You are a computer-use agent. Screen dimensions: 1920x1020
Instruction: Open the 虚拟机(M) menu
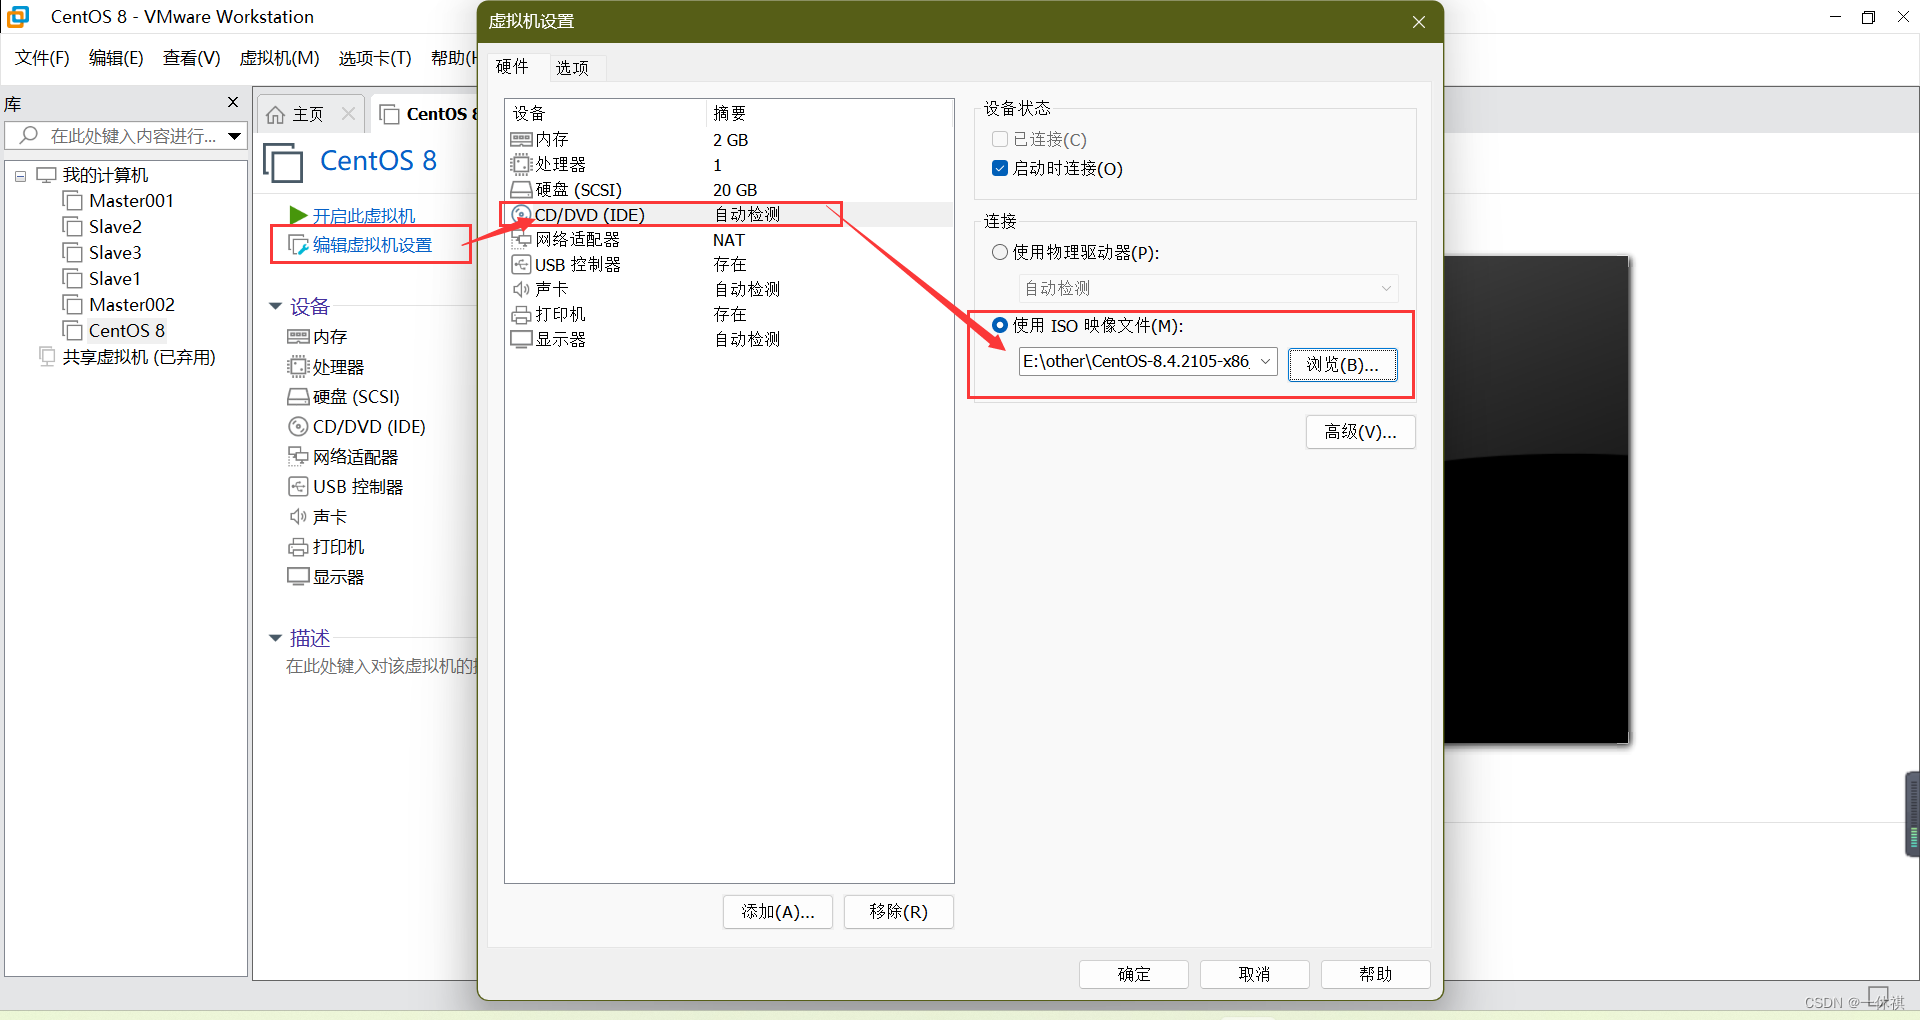pos(279,58)
